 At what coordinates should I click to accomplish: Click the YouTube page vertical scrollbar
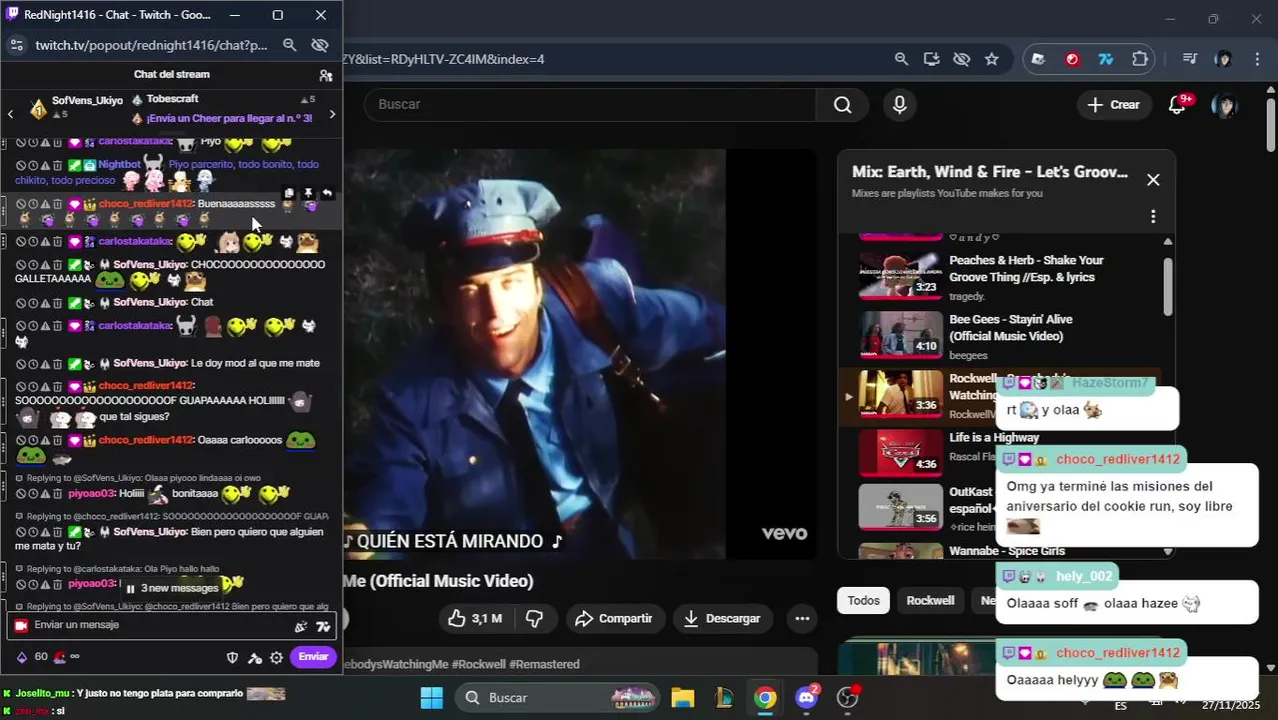[1271, 125]
